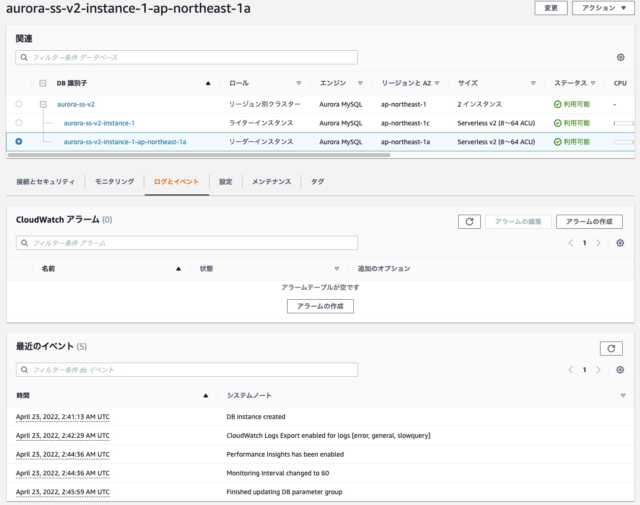The height and width of the screenshot is (505, 640).
Task: Click timestamp April 23, 2022, 2:41:13 AM UTC
Action: [63, 417]
